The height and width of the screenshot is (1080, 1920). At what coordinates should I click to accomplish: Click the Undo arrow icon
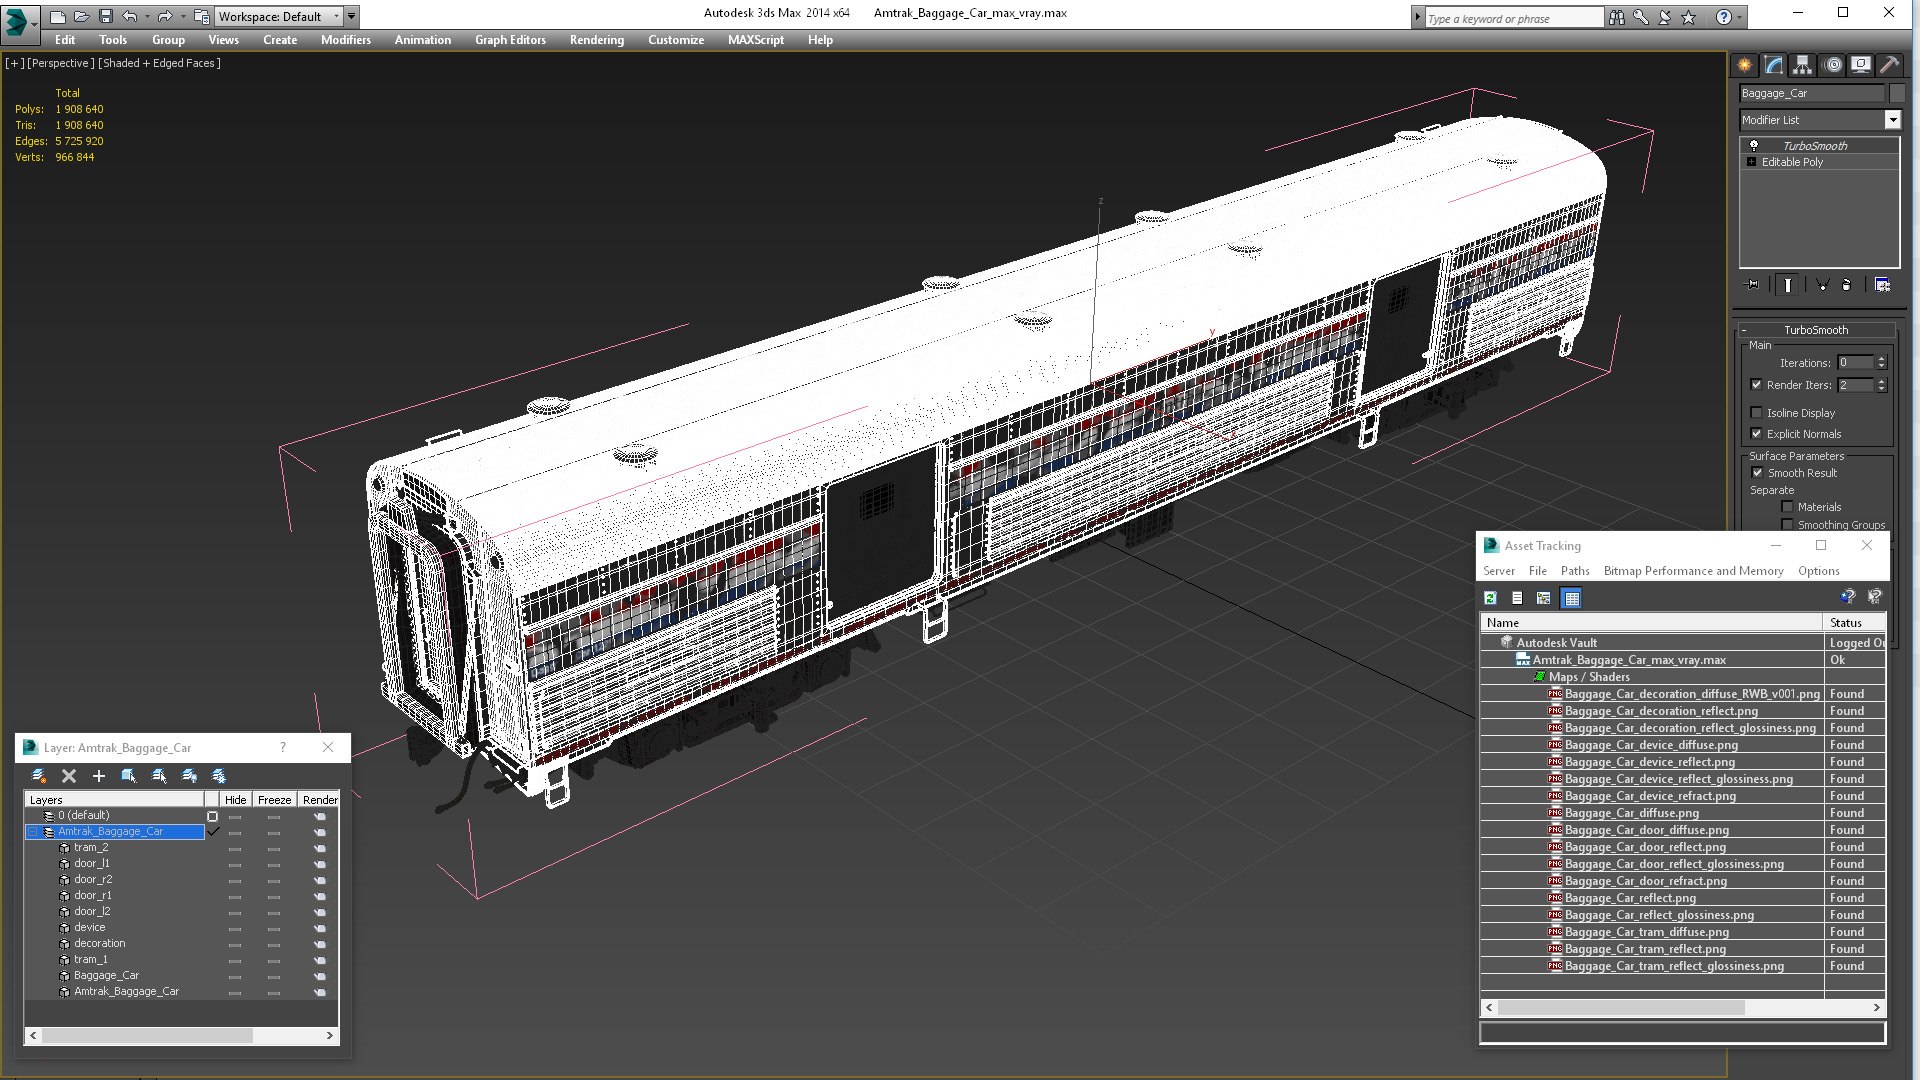point(129,16)
